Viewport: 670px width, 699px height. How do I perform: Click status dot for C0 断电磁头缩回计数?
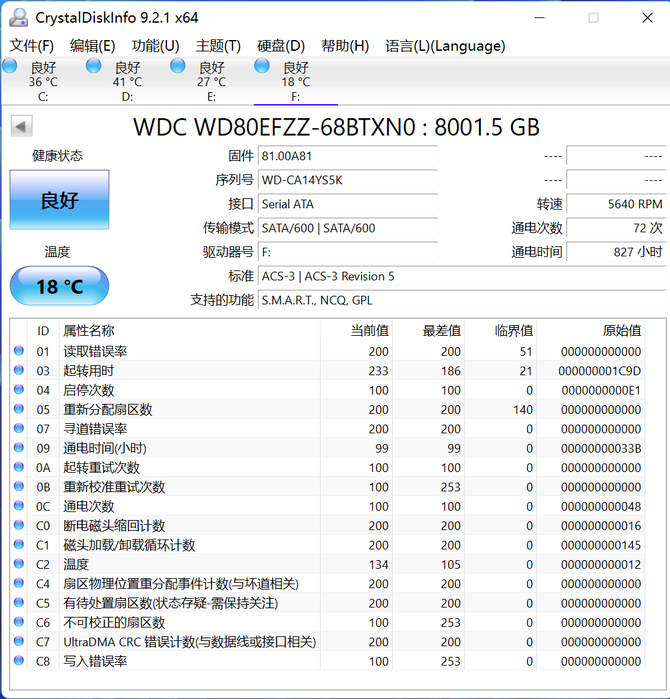click(x=19, y=525)
